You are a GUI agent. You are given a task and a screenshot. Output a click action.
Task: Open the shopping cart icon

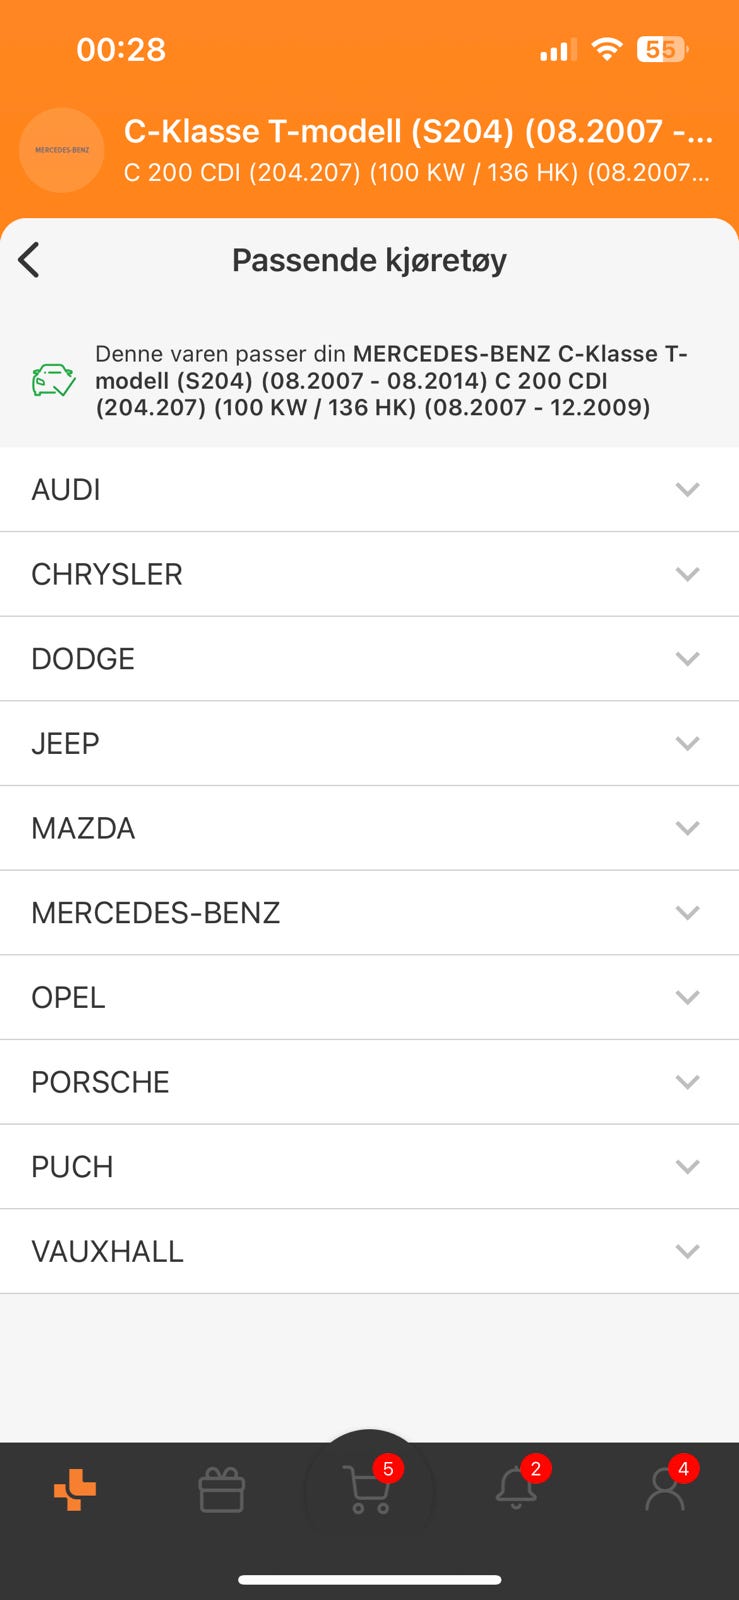pyautogui.click(x=368, y=1490)
